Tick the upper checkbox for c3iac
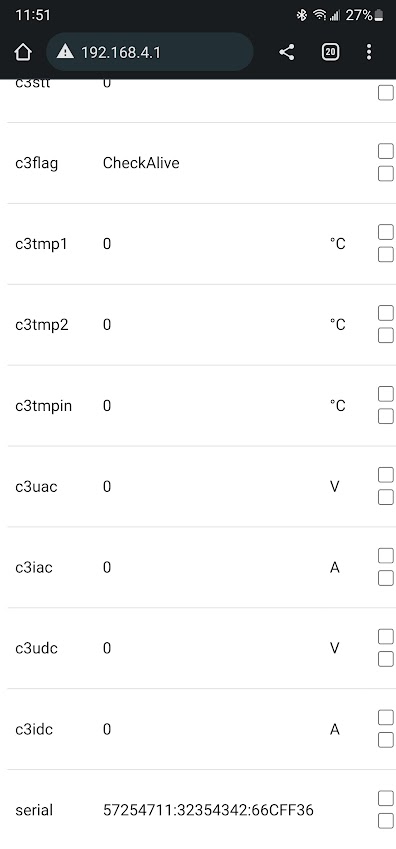Image resolution: width=396 pixels, height=849 pixels. coord(386,556)
